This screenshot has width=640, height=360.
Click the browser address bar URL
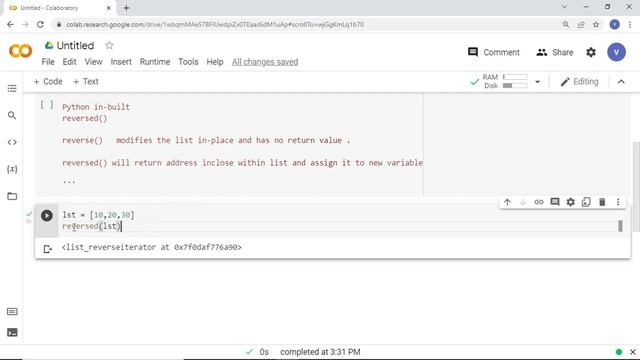(x=215, y=24)
